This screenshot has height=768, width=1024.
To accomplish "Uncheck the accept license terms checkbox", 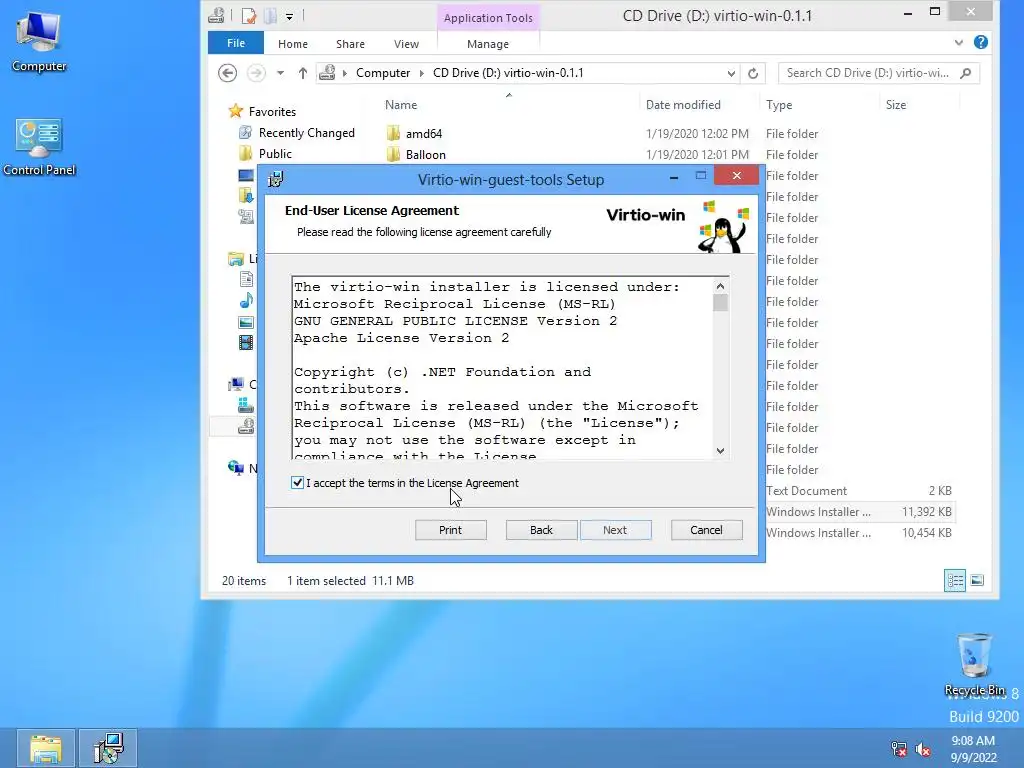I will [x=297, y=483].
